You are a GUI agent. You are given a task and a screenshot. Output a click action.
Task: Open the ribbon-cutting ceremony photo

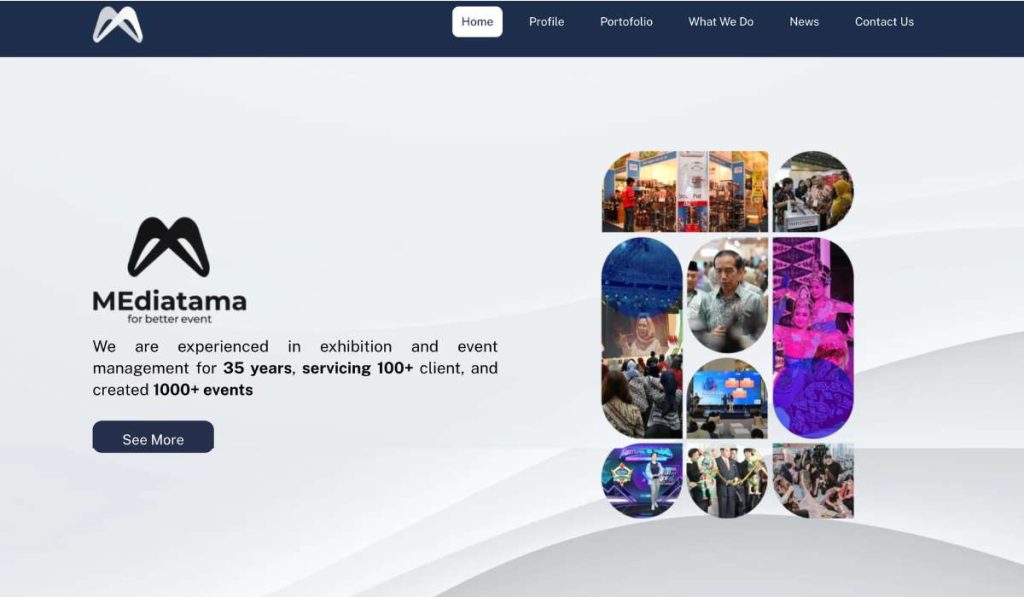point(727,480)
